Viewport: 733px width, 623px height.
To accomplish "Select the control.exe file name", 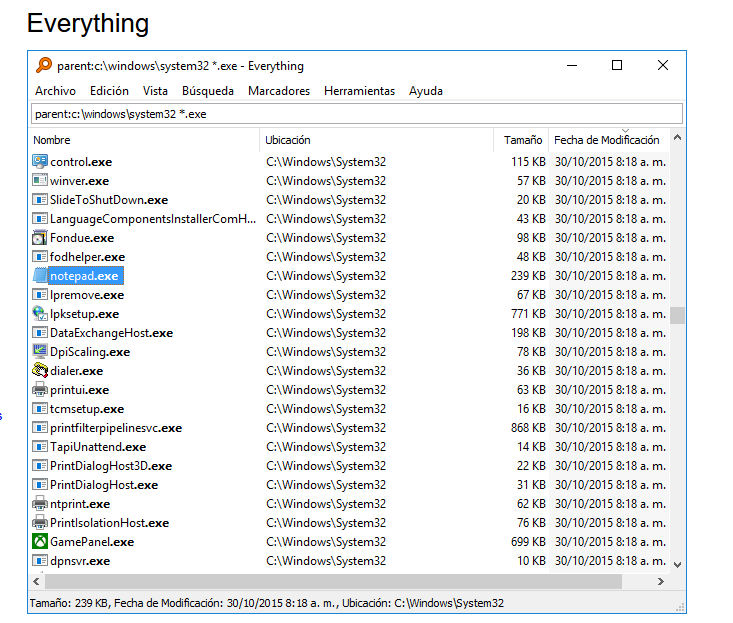I will (x=81, y=162).
